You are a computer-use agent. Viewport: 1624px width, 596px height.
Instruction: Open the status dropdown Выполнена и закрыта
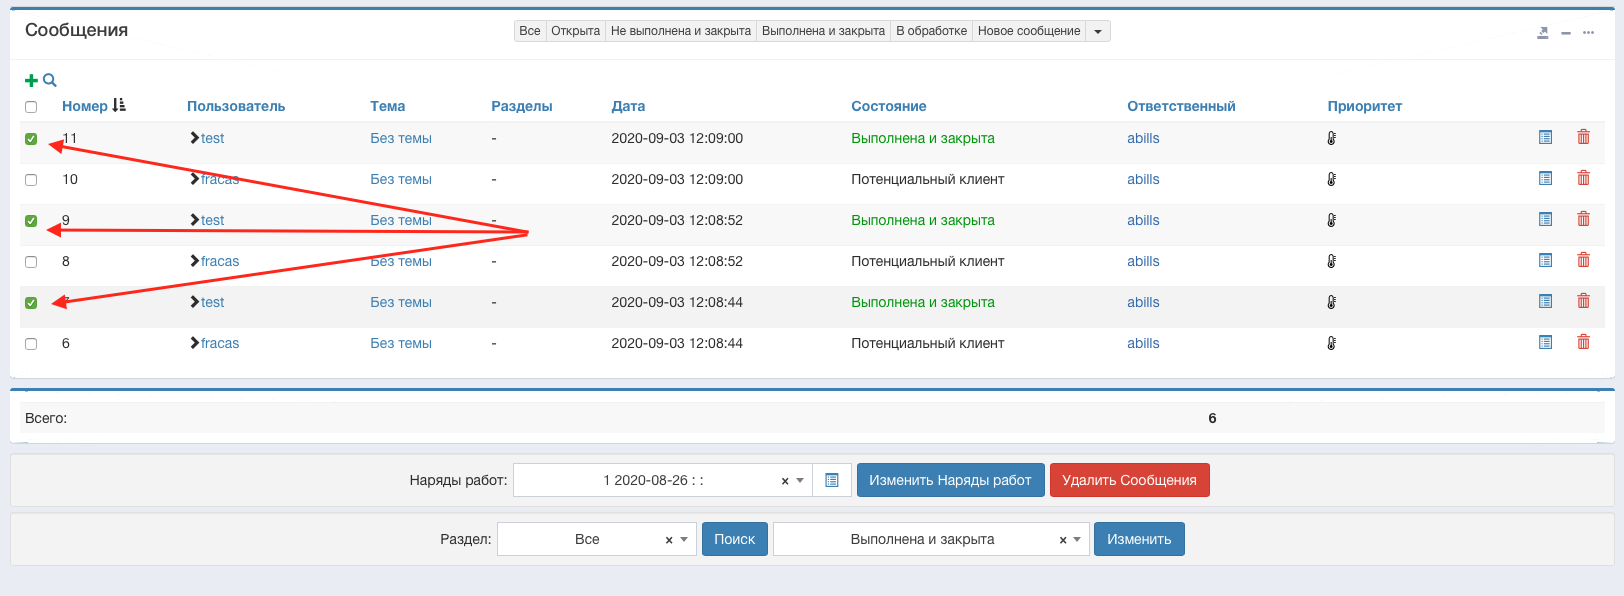[x=1076, y=540]
